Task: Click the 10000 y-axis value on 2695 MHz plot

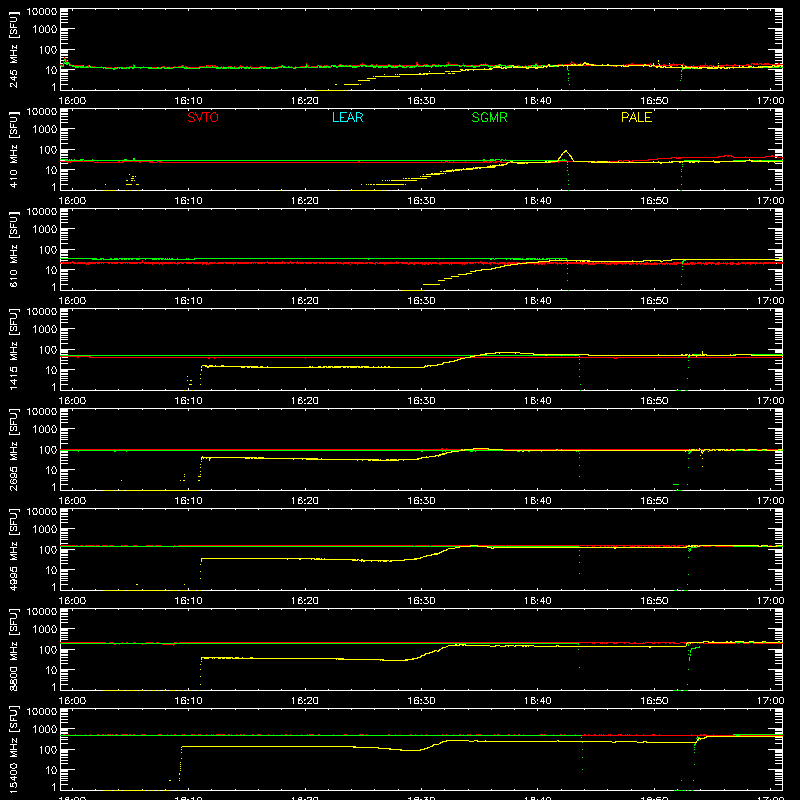Action: coord(42,412)
